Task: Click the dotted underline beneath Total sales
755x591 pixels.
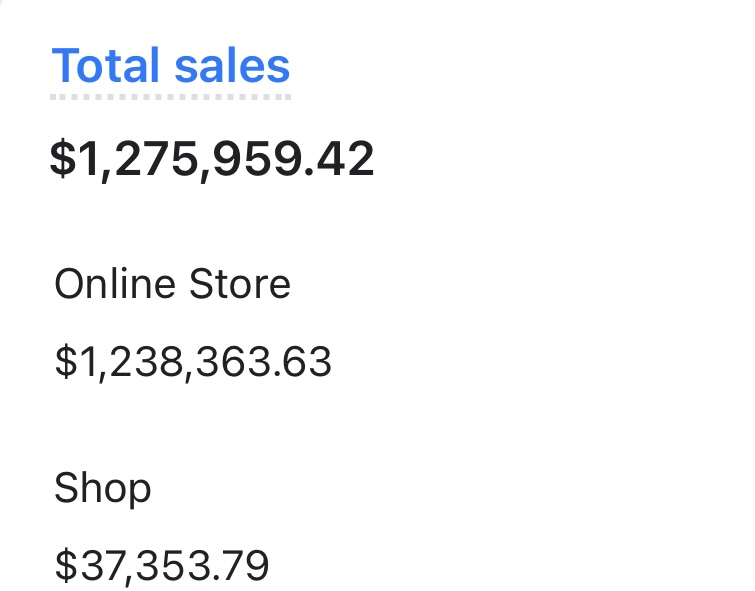Action: coord(171,97)
